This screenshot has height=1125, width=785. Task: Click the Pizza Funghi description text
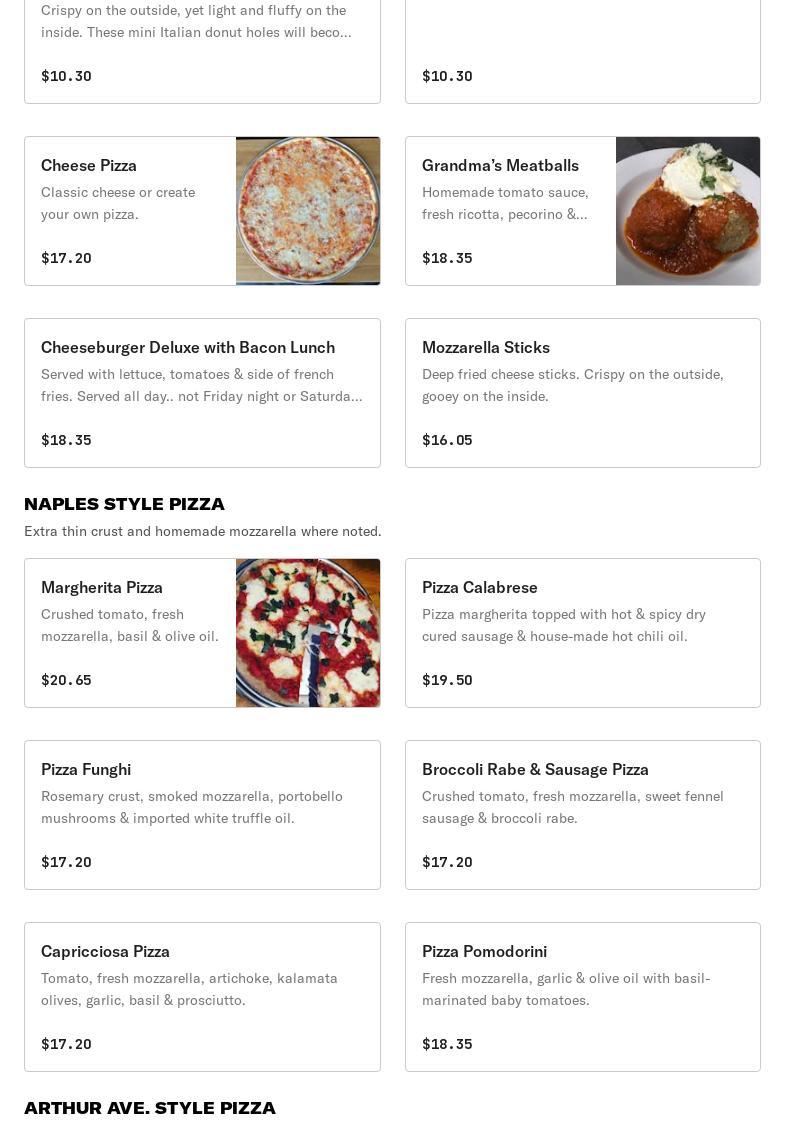tap(192, 807)
